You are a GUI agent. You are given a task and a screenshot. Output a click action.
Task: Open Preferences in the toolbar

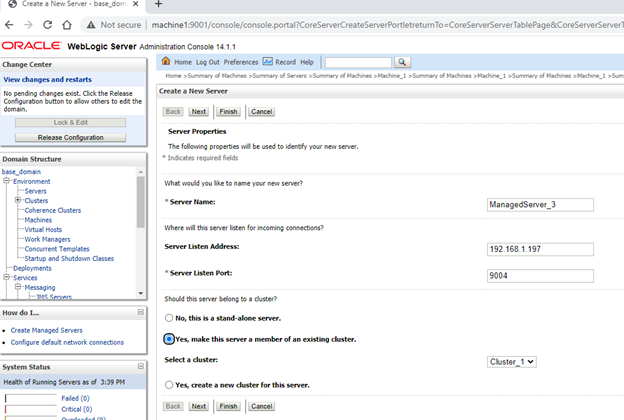point(241,62)
